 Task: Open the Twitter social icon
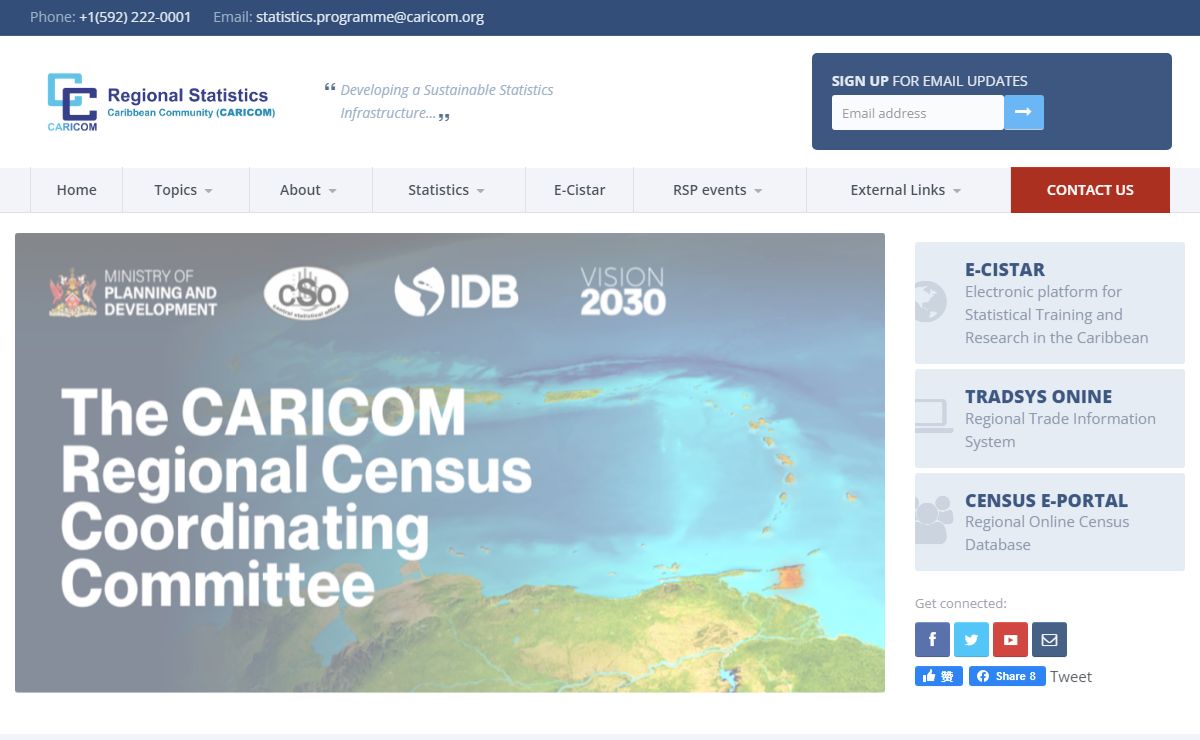pos(971,639)
